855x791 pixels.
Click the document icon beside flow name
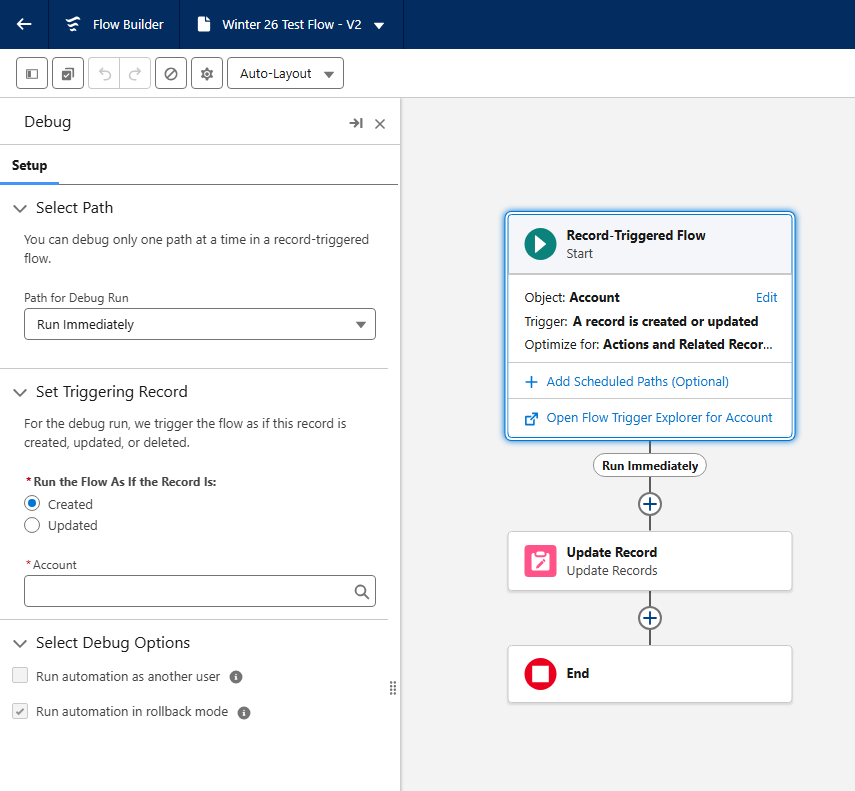pos(204,25)
